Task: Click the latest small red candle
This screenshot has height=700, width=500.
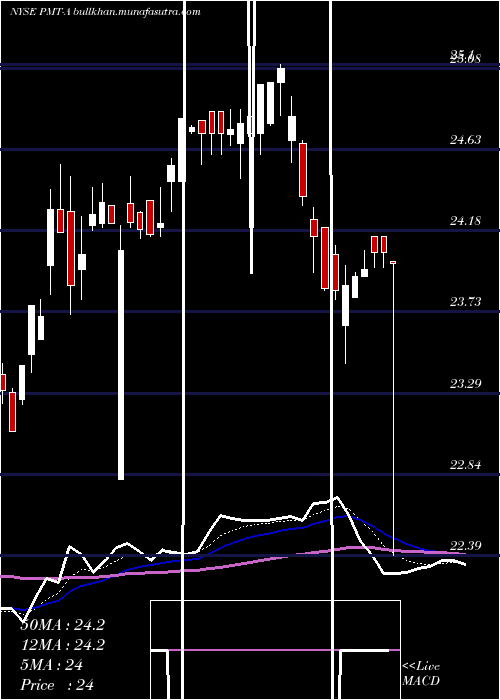Action: coord(393,262)
